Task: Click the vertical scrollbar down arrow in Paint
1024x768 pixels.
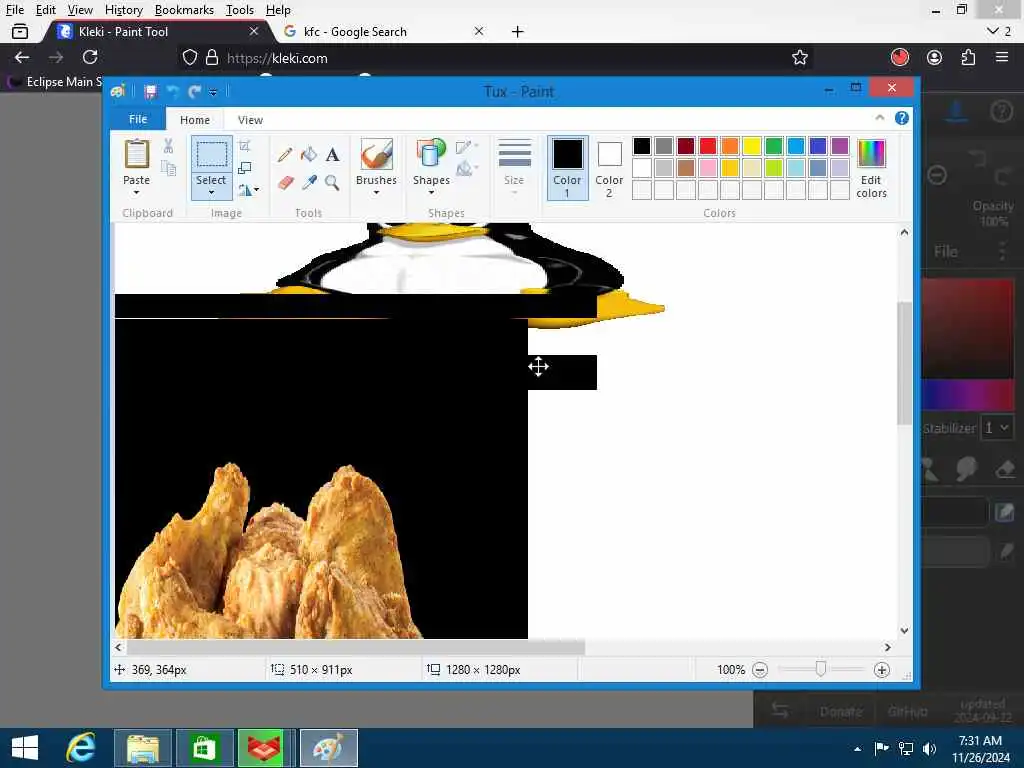Action: point(904,631)
